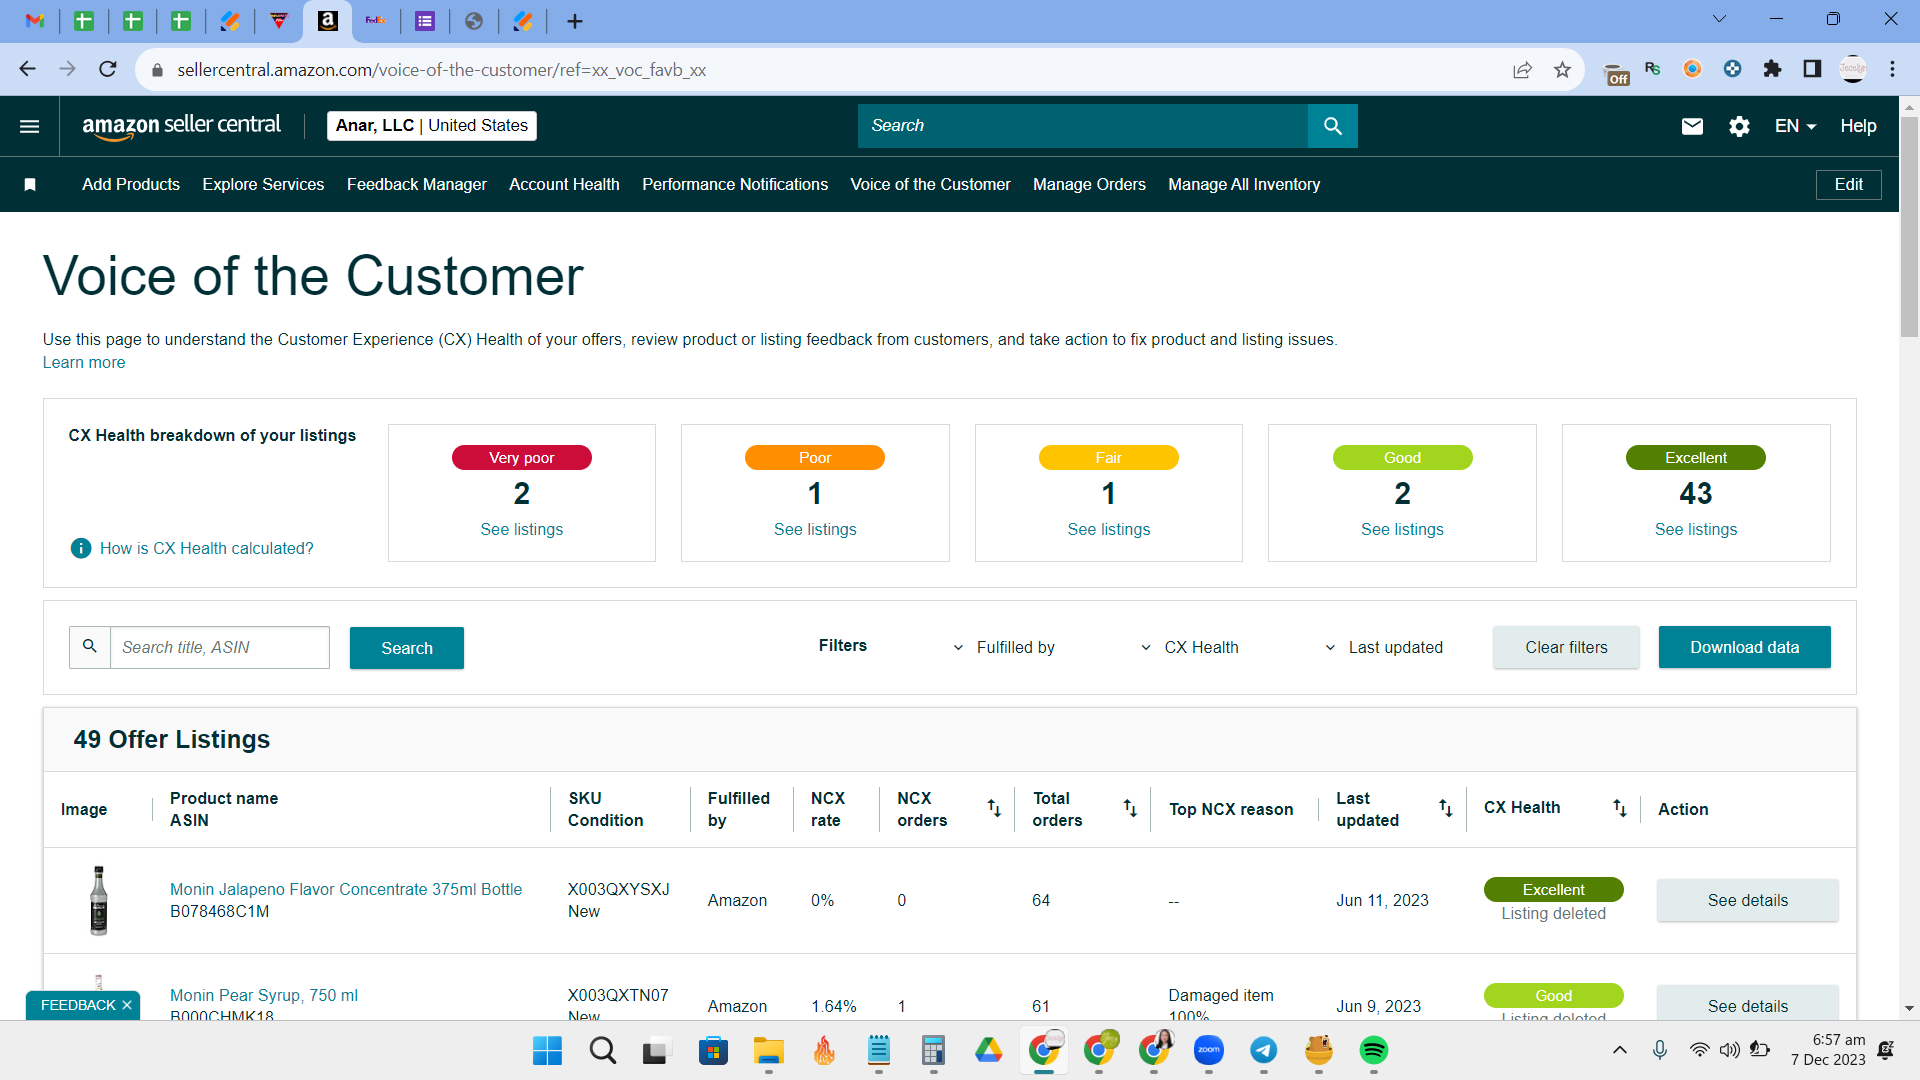Image resolution: width=1920 pixels, height=1080 pixels.
Task: Click the search magnifier button in header
Action: tap(1332, 126)
